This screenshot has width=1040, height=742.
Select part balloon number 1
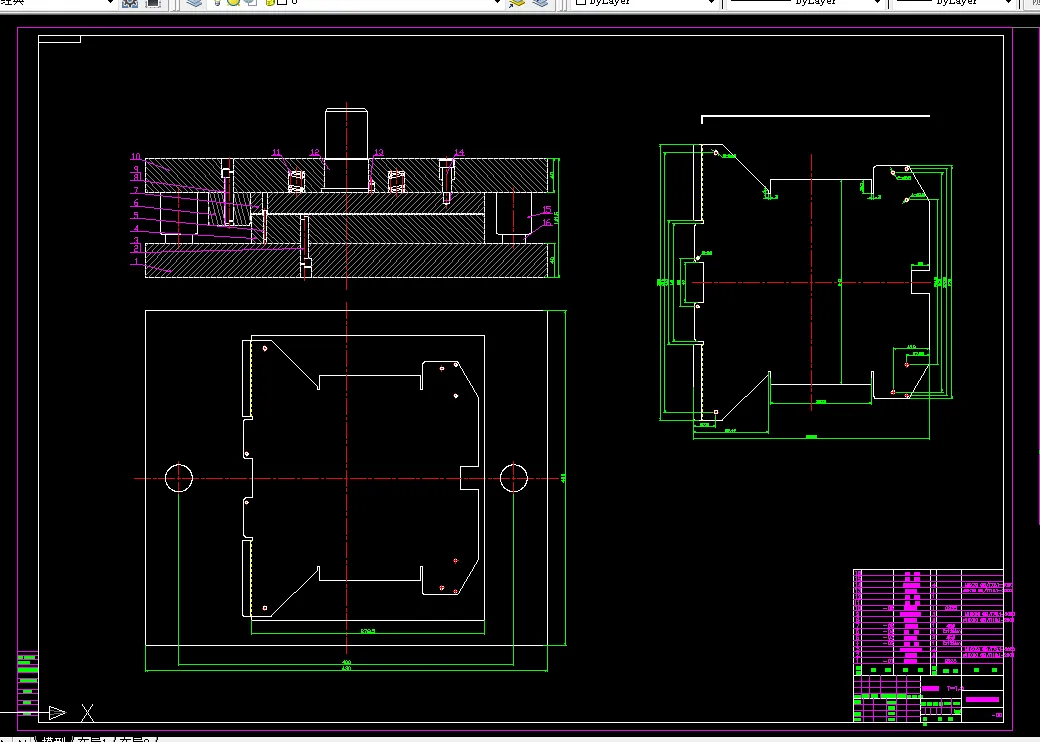point(136,262)
